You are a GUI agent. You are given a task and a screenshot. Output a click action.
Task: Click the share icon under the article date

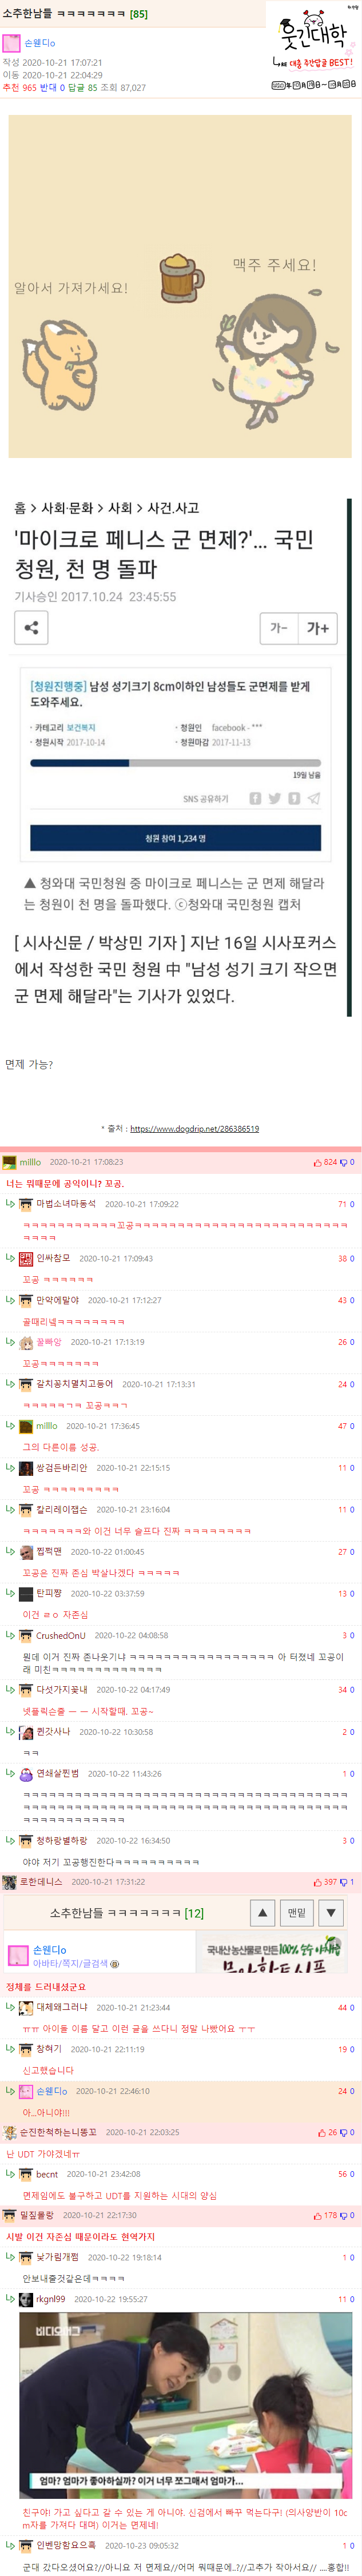[31, 627]
